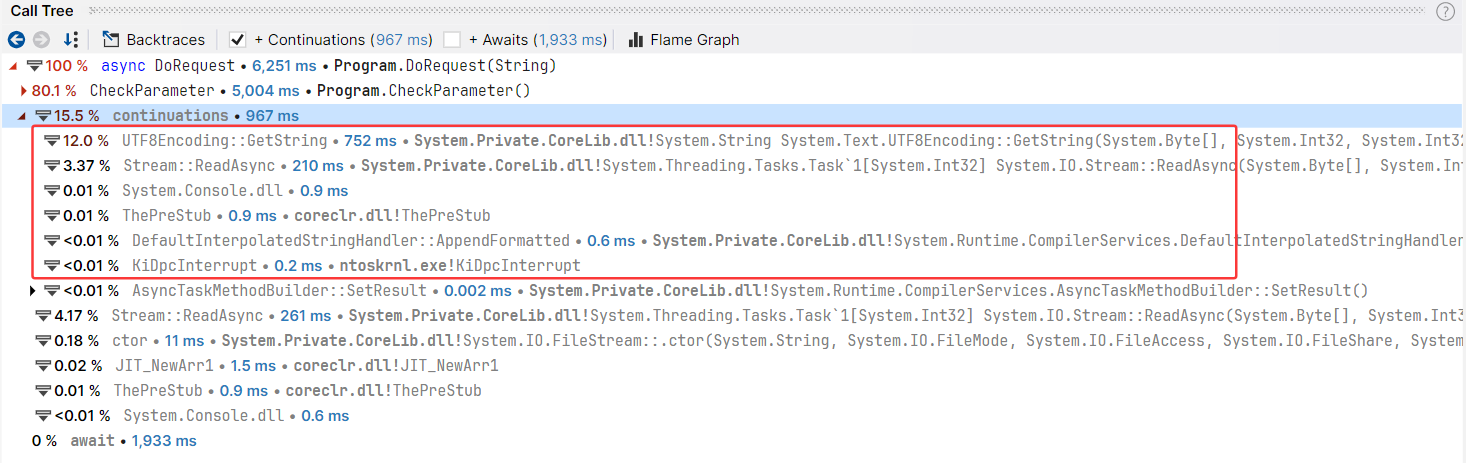Viewport: 1466px width, 463px height.
Task: Click the back navigation arrow icon
Action: [x=16, y=40]
